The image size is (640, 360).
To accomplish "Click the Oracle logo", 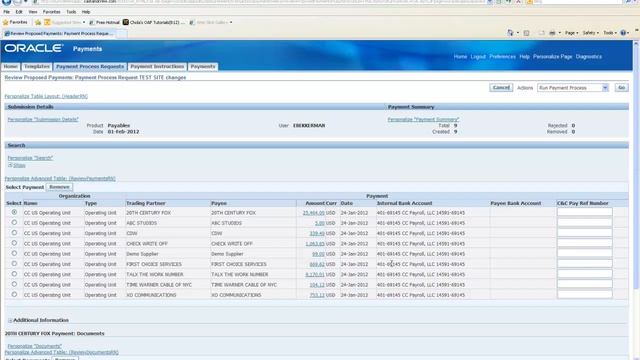I will (x=33, y=48).
